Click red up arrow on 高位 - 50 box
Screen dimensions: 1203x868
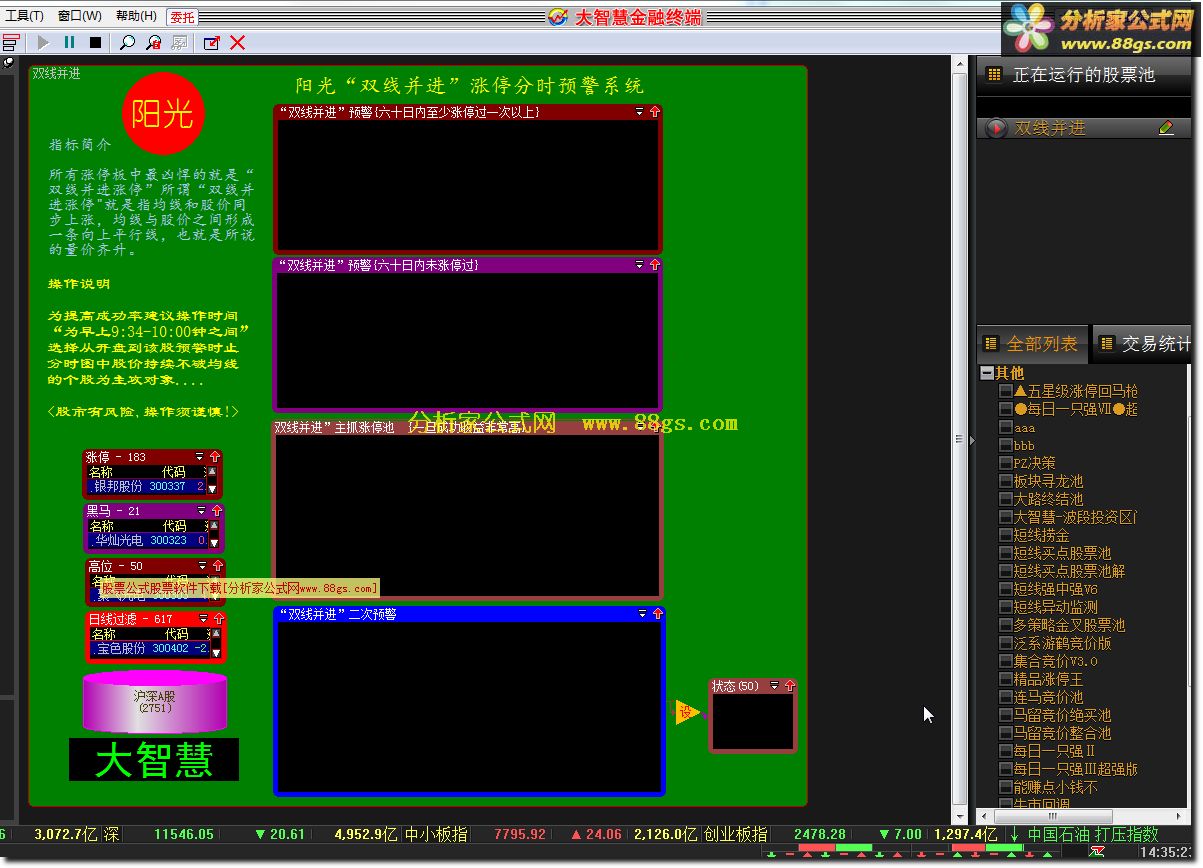pyautogui.click(x=218, y=566)
